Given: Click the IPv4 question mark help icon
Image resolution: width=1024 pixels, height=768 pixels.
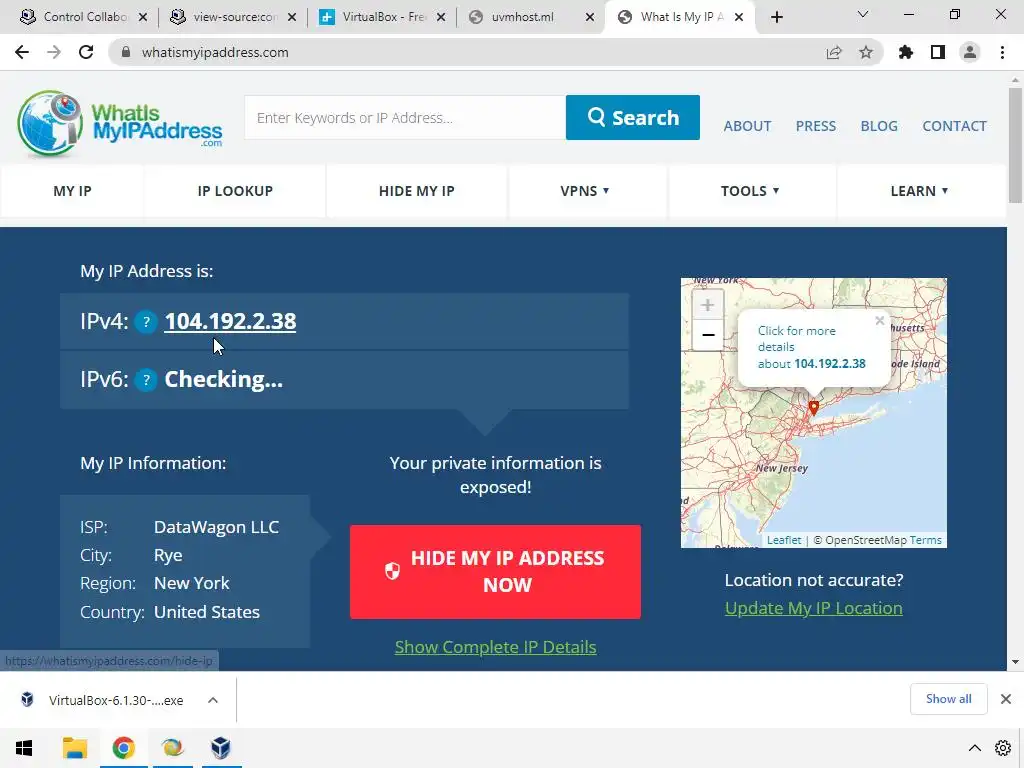Looking at the screenshot, I should pos(146,321).
